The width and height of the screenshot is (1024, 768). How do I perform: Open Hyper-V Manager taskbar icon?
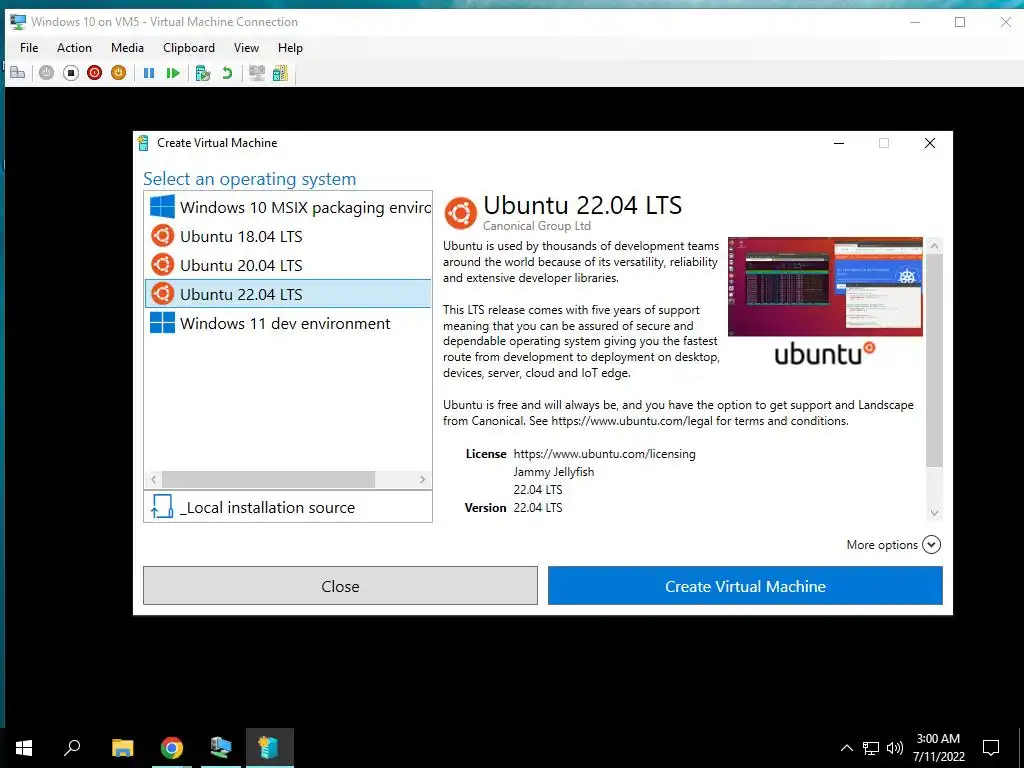(221, 748)
